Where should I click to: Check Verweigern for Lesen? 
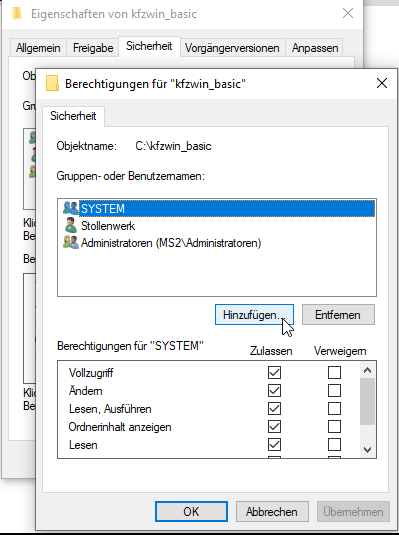pos(334,445)
